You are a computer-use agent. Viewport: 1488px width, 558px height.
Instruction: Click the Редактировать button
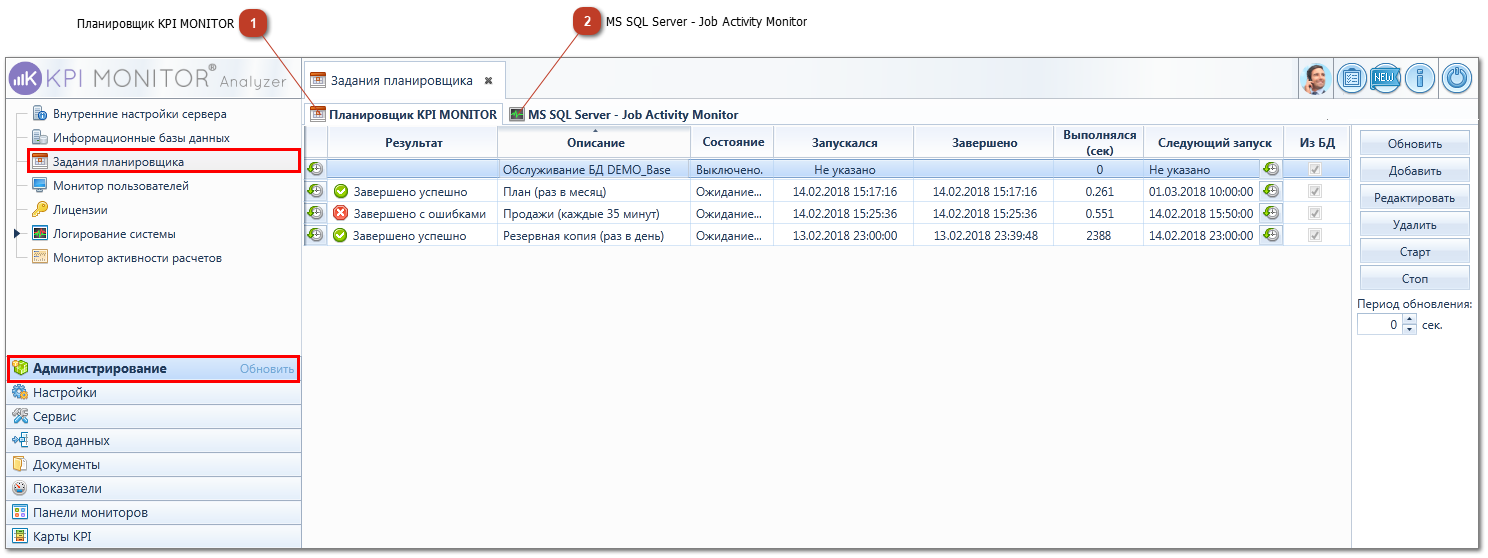pos(1414,198)
